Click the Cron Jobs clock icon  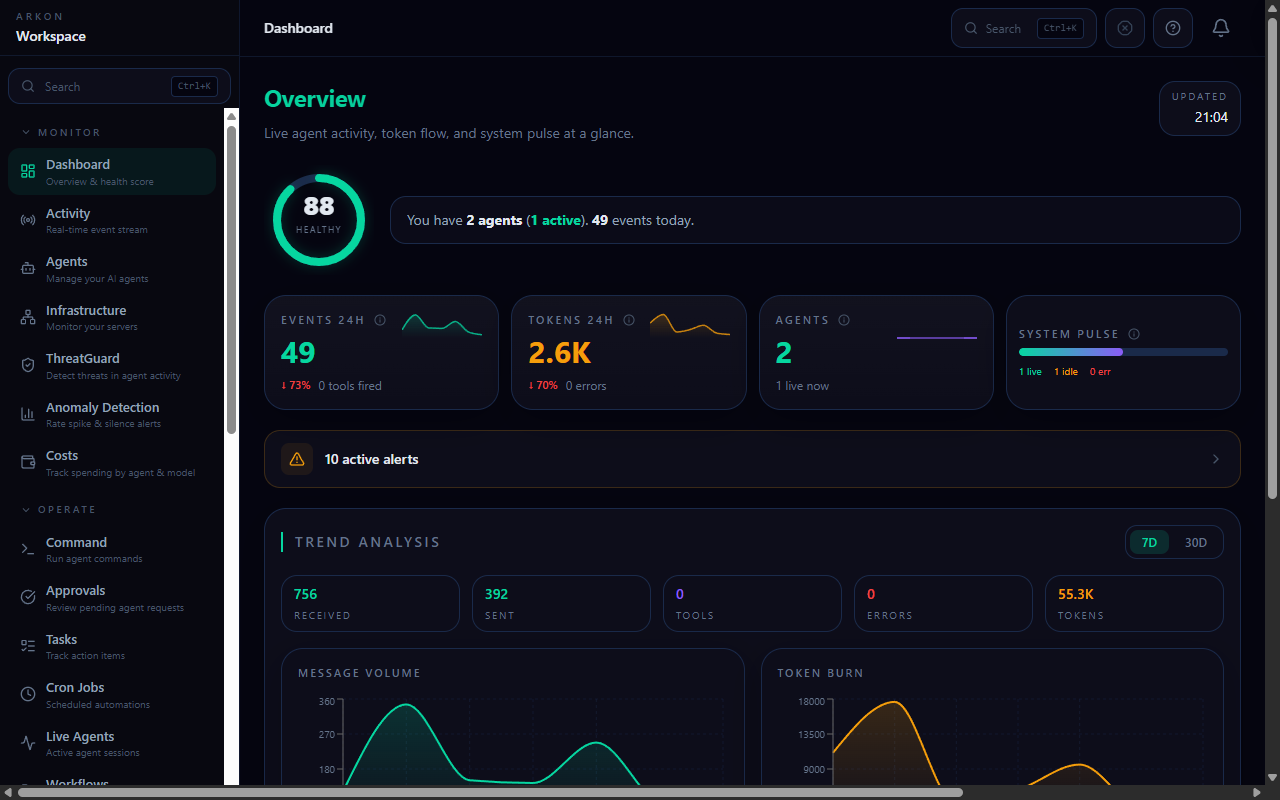coord(28,694)
